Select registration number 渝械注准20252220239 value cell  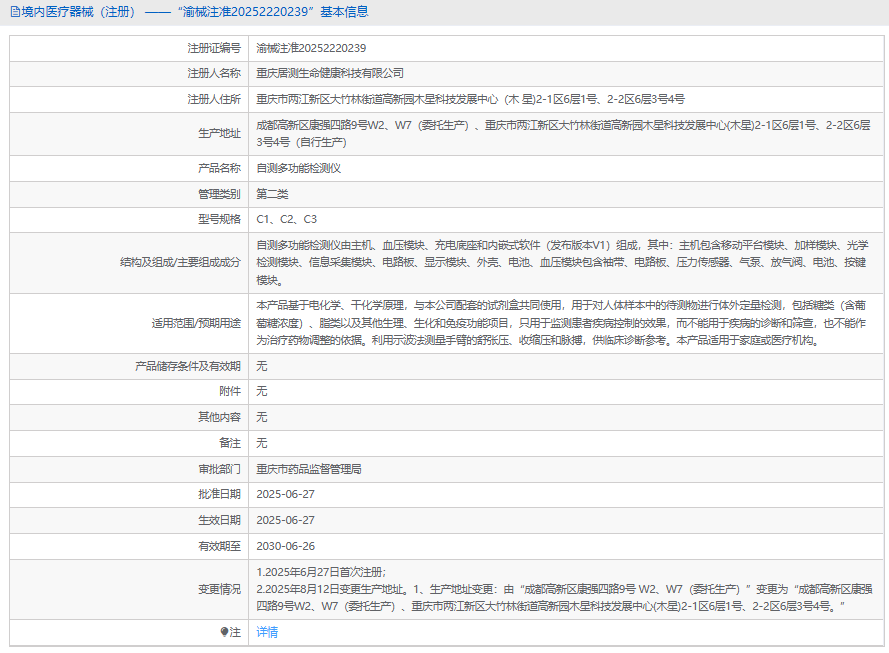pyautogui.click(x=311, y=48)
